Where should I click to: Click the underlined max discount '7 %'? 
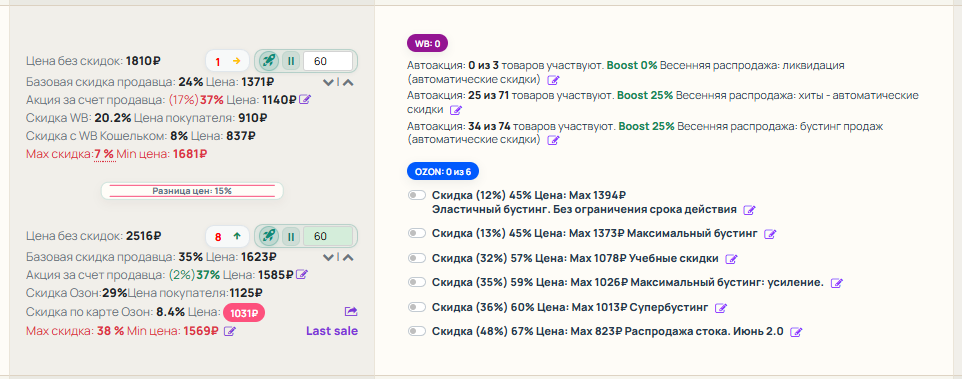tap(104, 154)
